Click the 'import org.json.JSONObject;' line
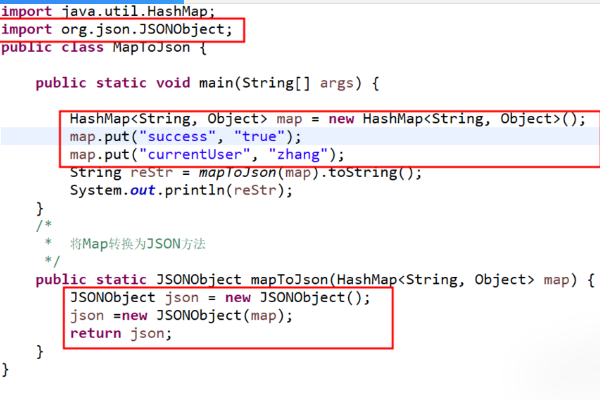This screenshot has height=400, width=600. [117, 29]
